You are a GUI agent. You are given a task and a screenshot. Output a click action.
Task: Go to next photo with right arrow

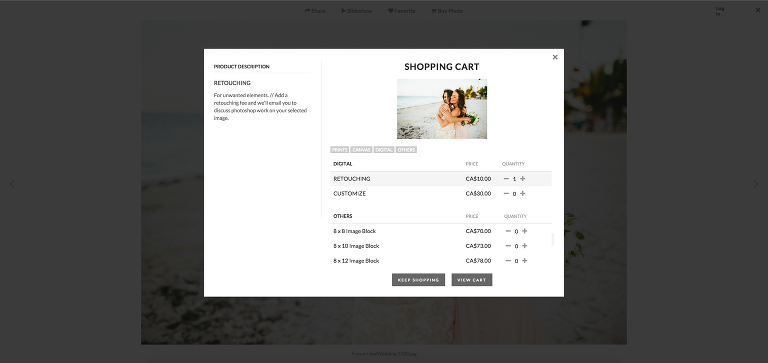tap(756, 184)
